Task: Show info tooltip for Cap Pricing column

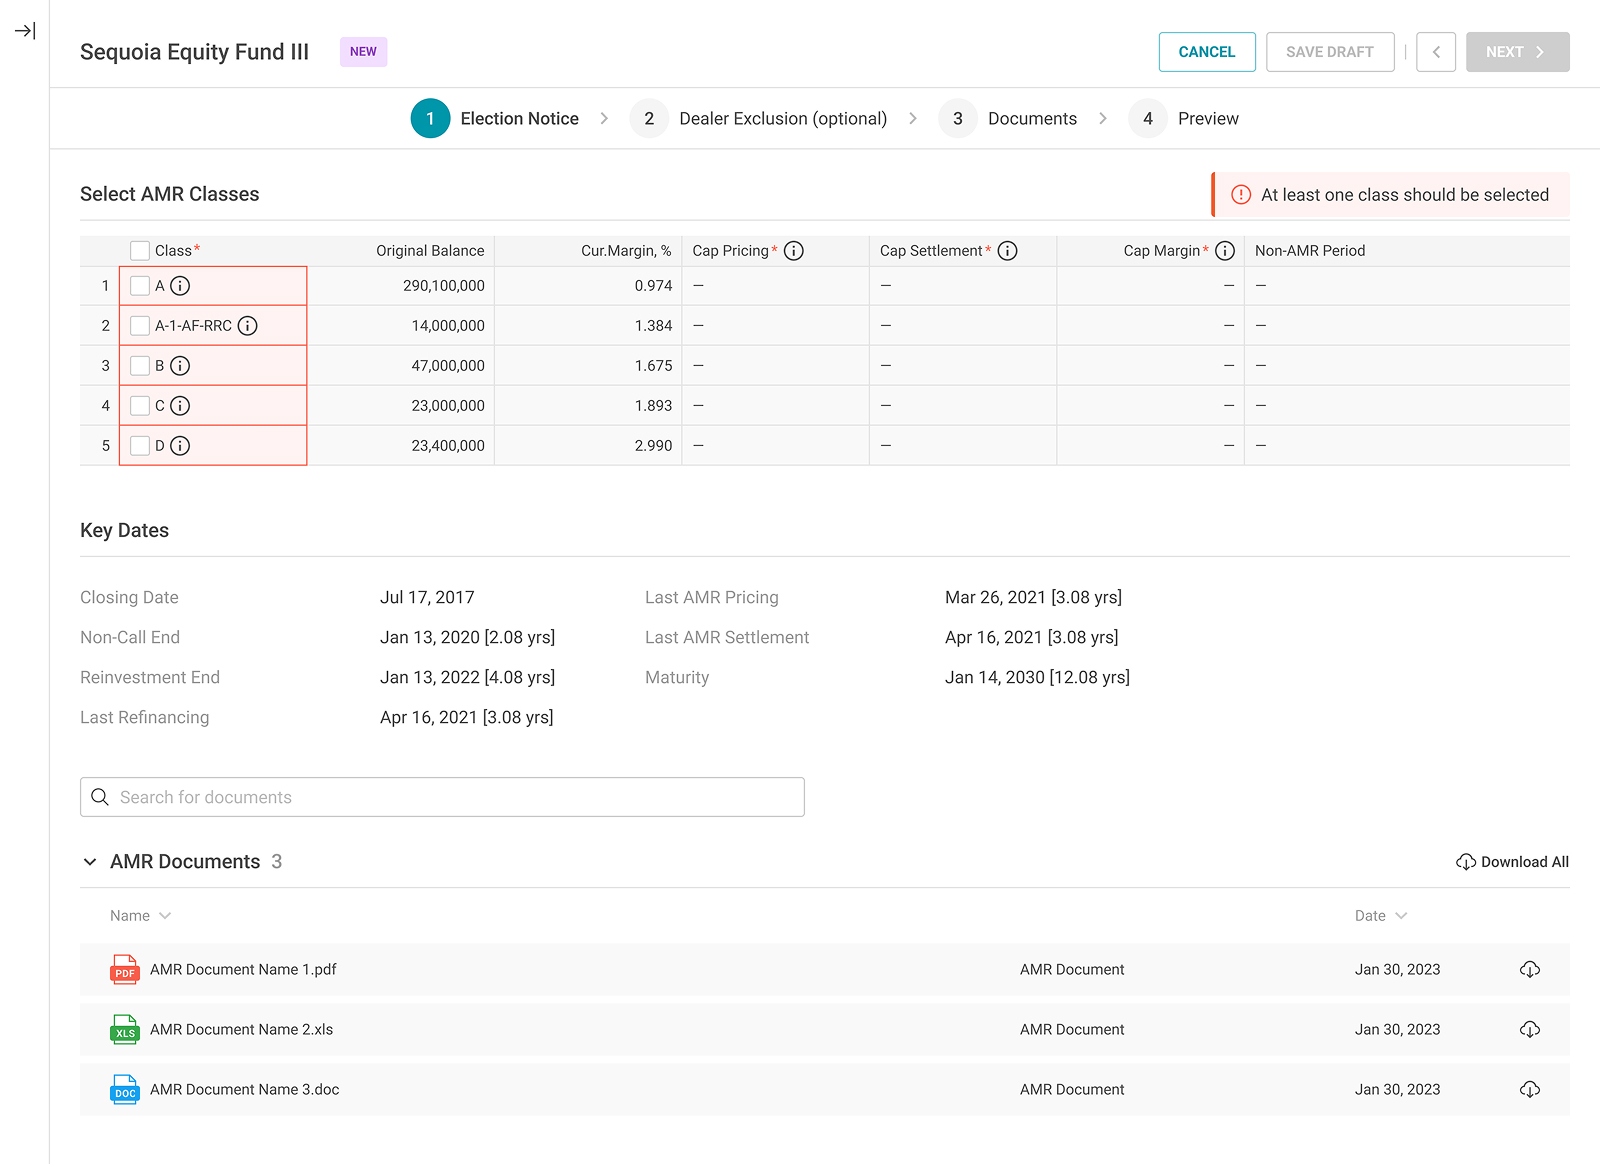Action: (x=794, y=251)
